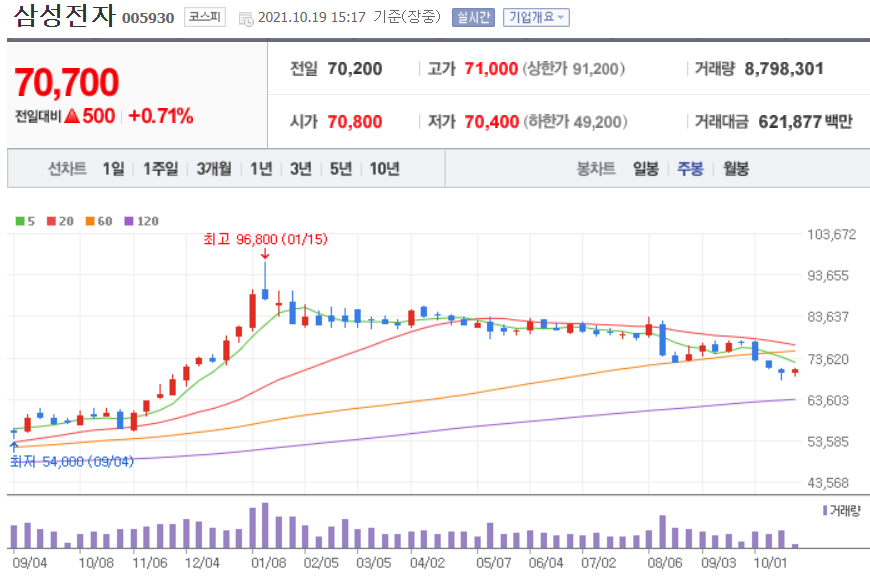Click the 최고 96,800 (01/15) high marker

265,239
